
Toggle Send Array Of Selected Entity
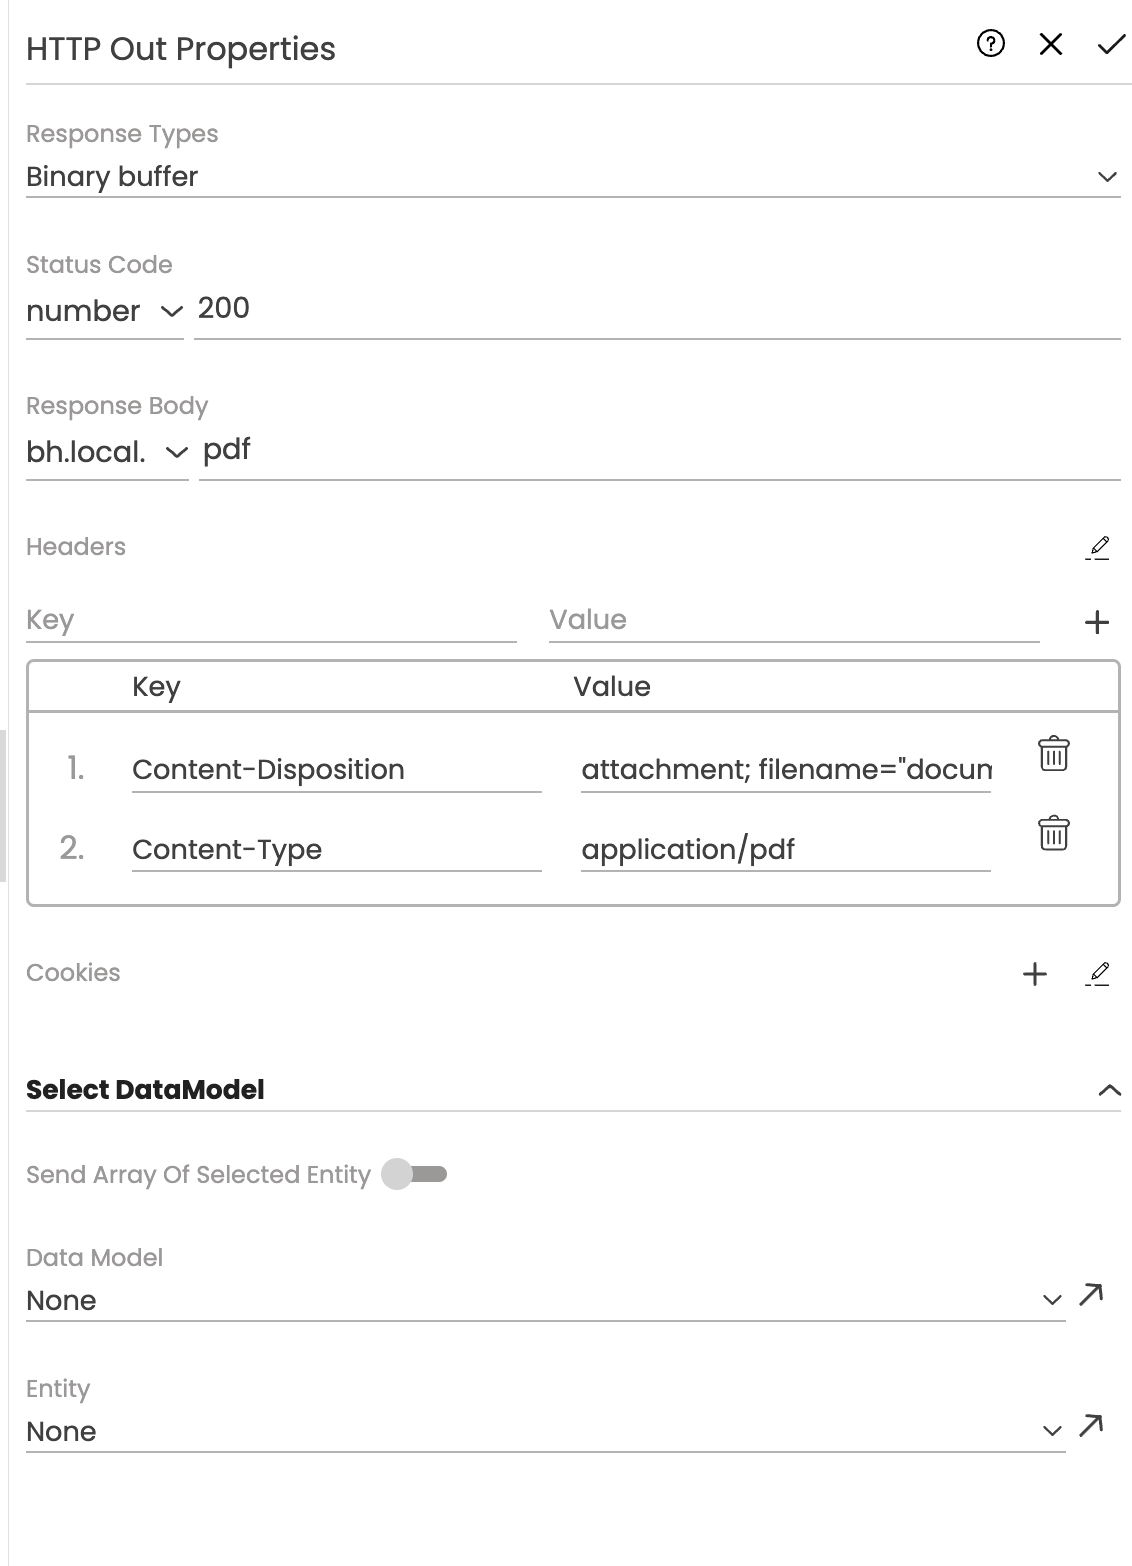pyautogui.click(x=415, y=1174)
